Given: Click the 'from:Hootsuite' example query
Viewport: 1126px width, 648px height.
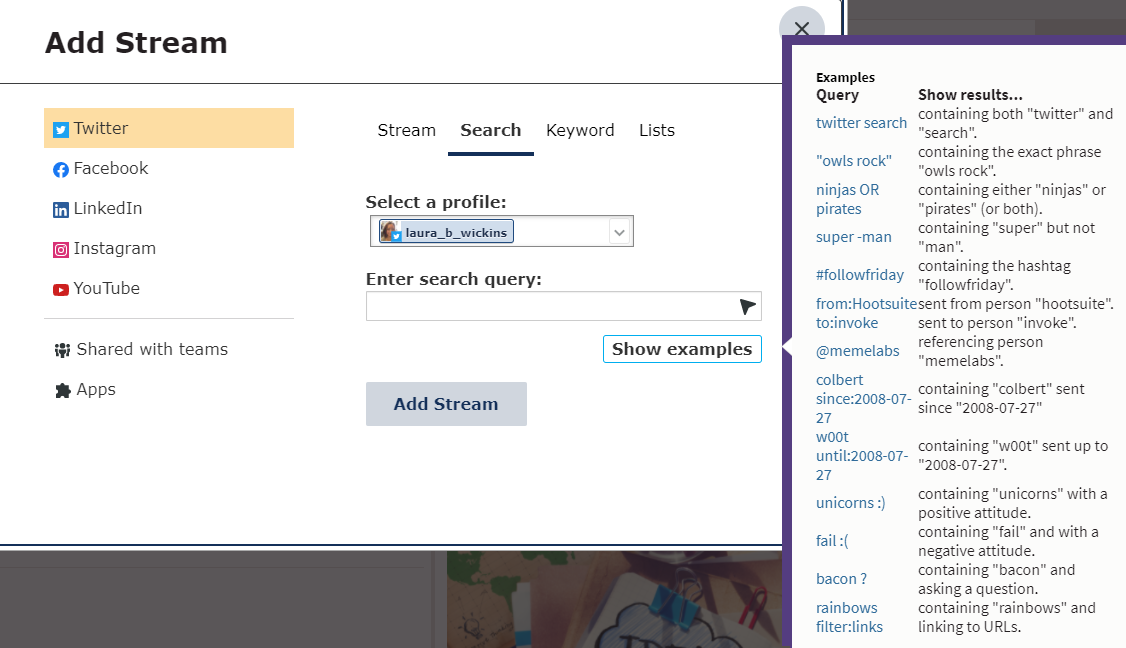Looking at the screenshot, I should pos(866,304).
